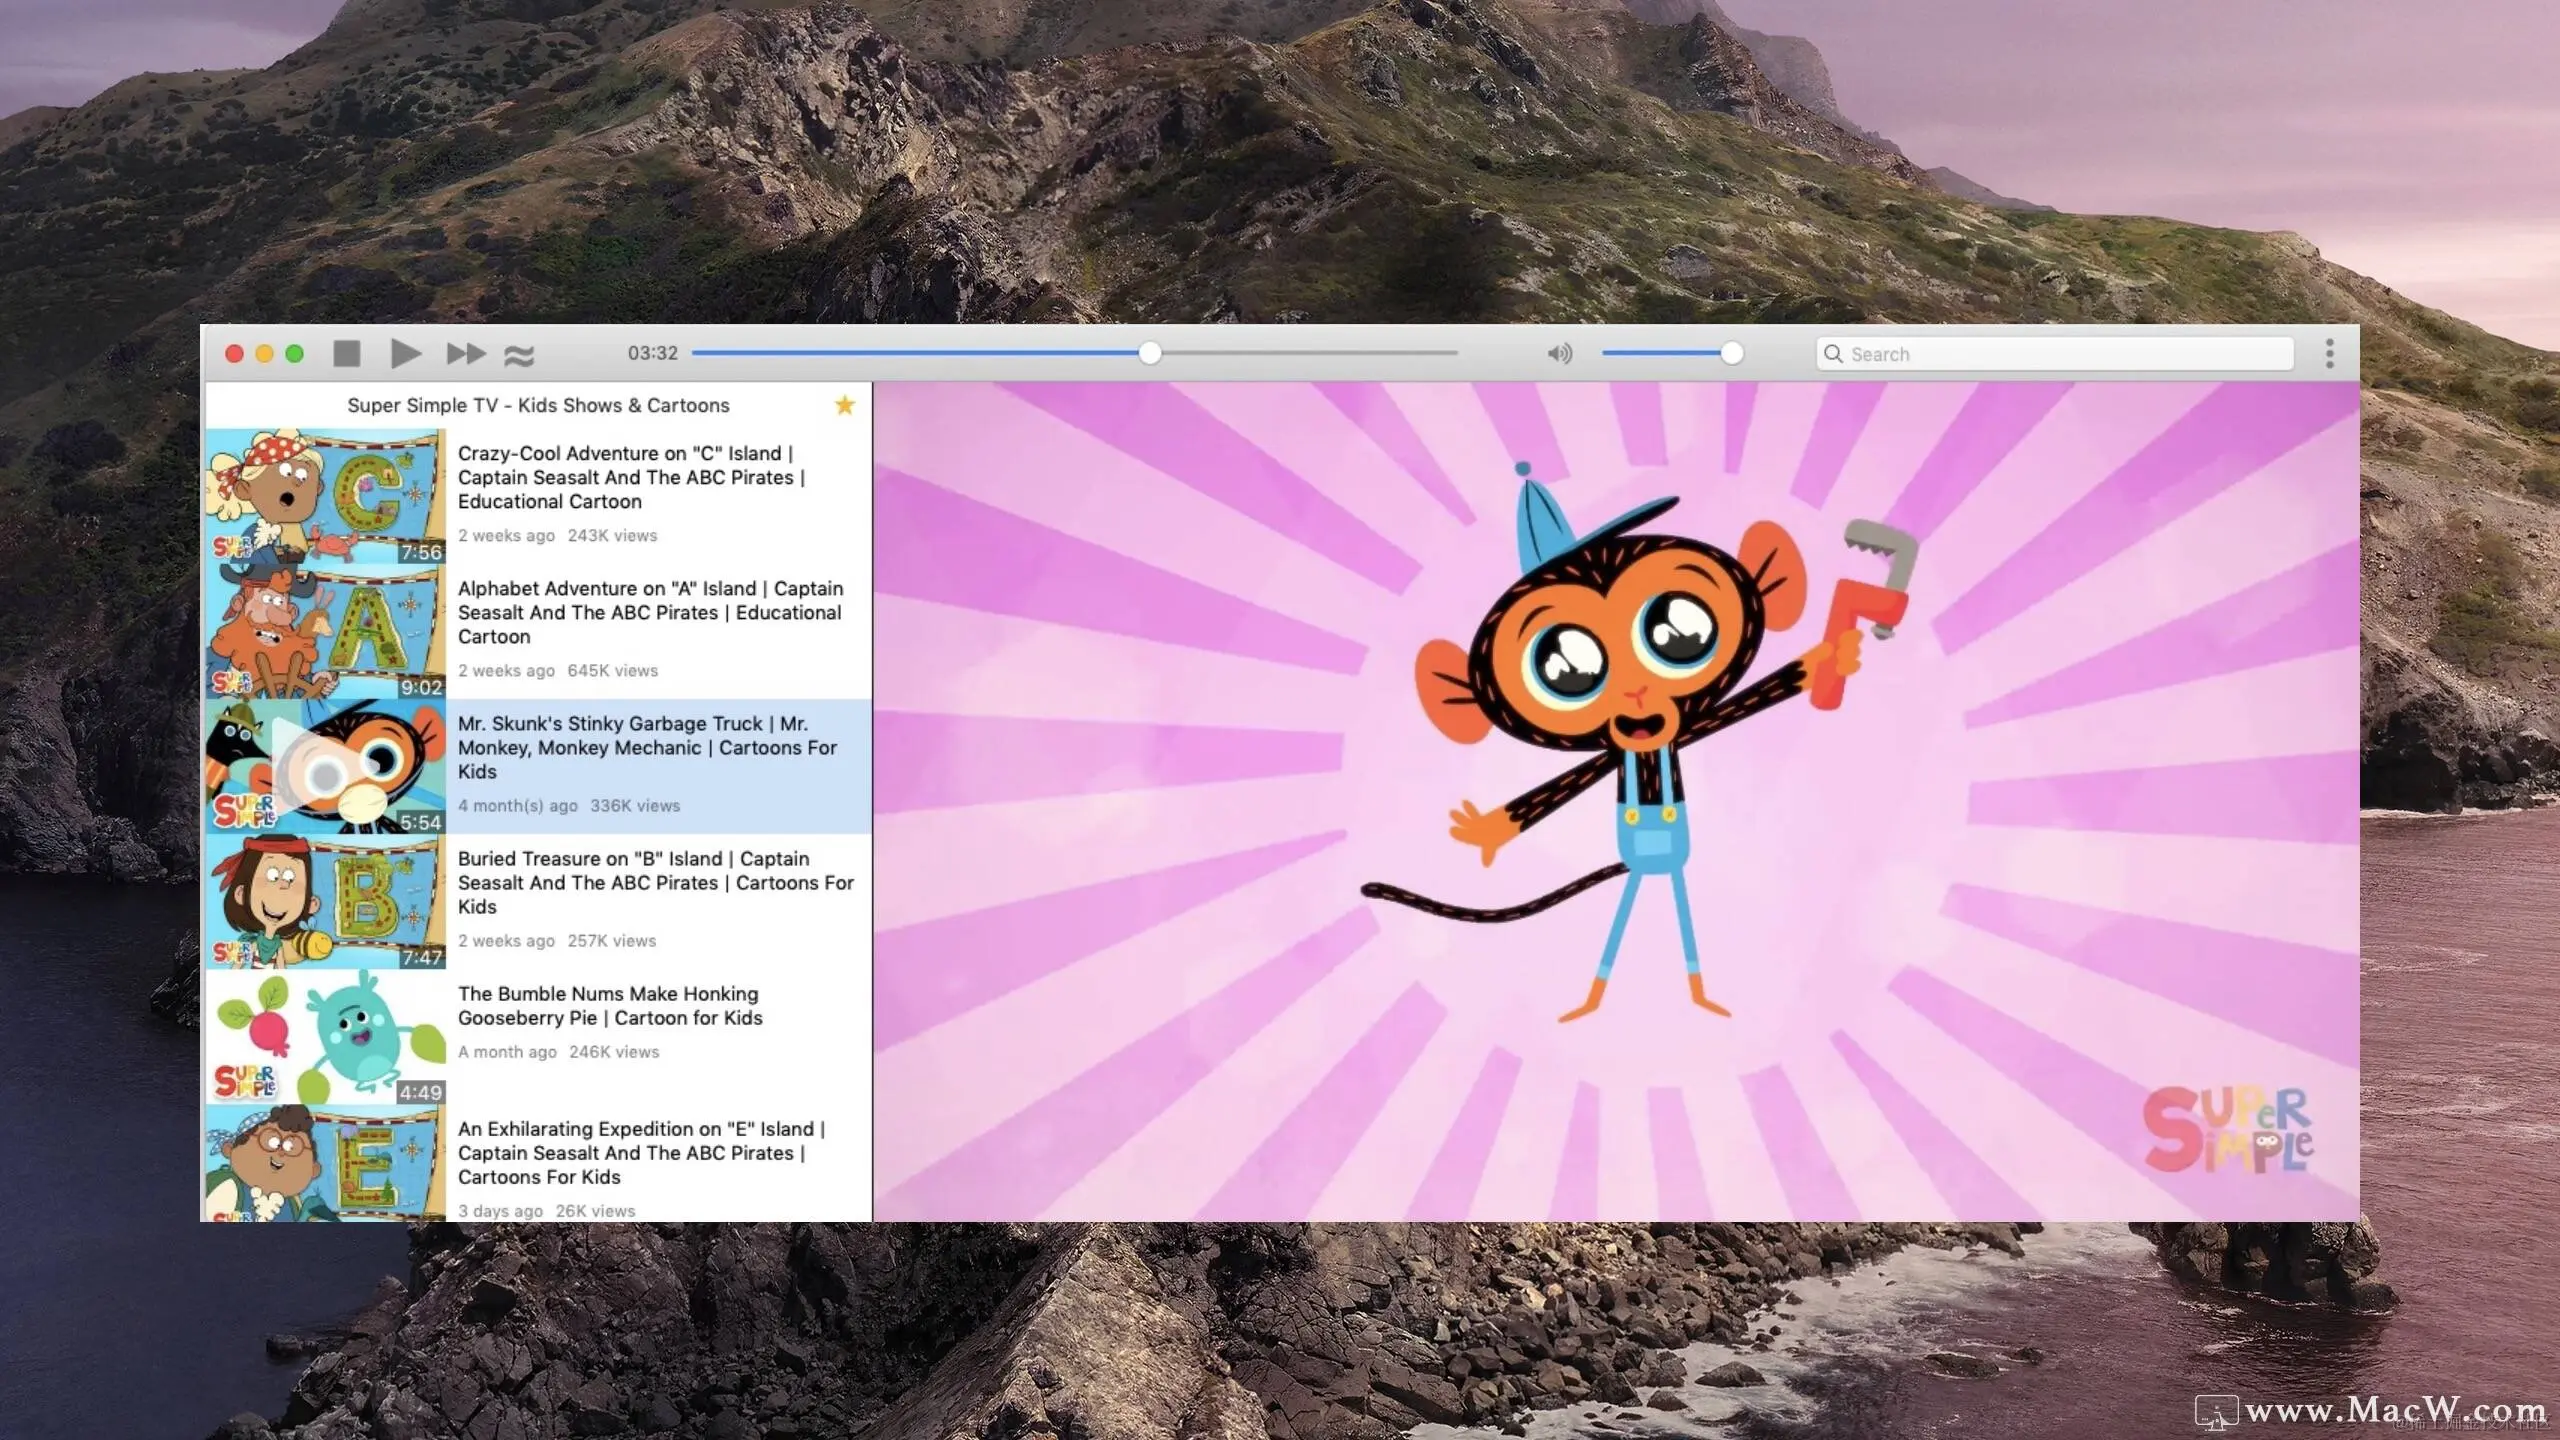
Task: Select title Crazy-Cool Adventure on "C" Island
Action: [x=631, y=477]
